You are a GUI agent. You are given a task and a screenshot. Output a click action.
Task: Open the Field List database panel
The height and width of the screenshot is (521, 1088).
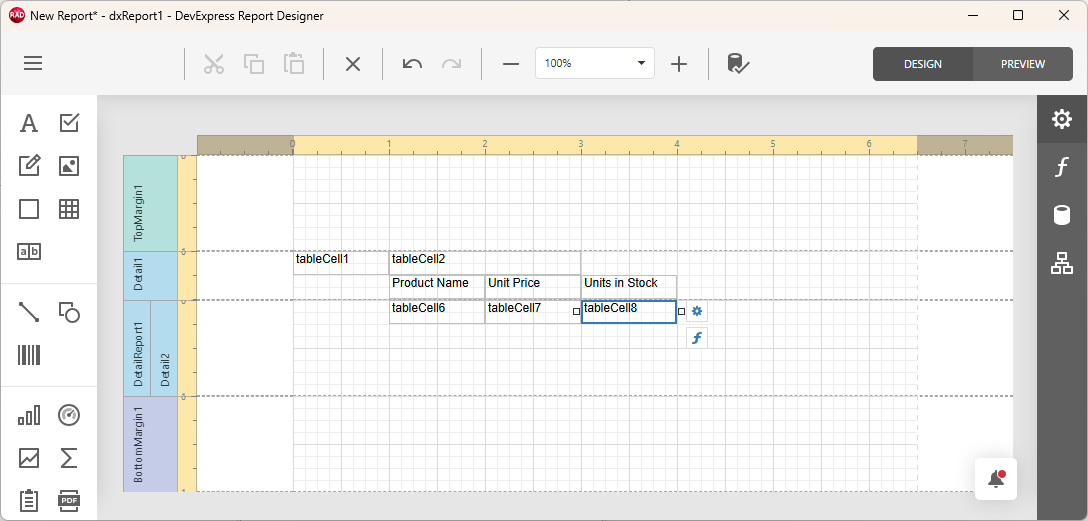click(x=1062, y=215)
